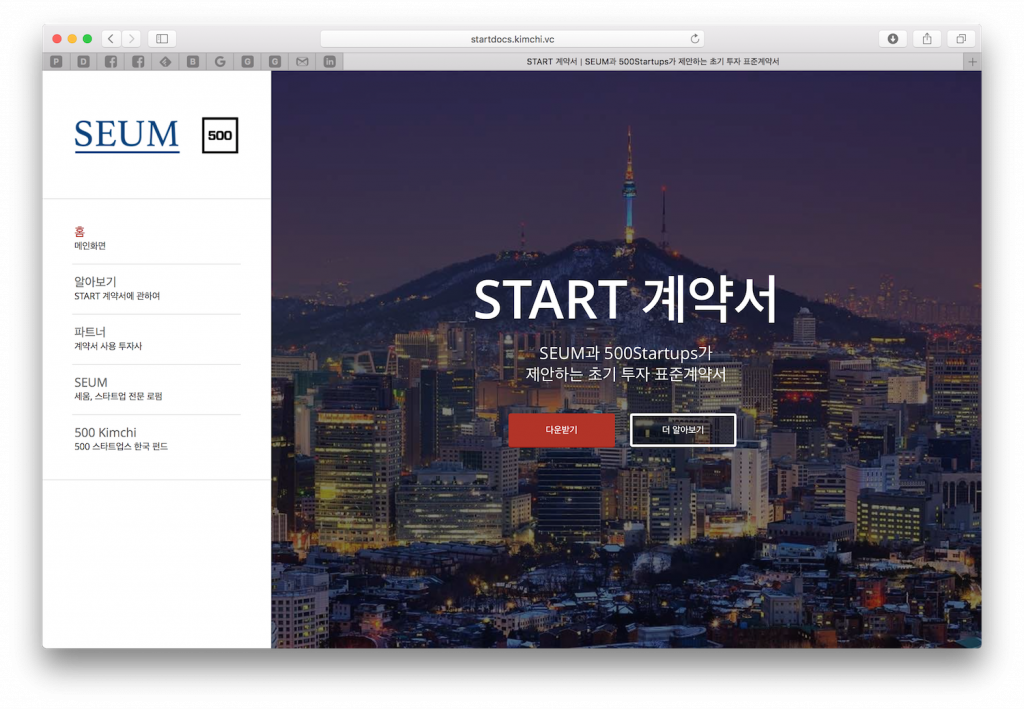
Task: Add a new tab with the plus button
Action: pos(972,61)
